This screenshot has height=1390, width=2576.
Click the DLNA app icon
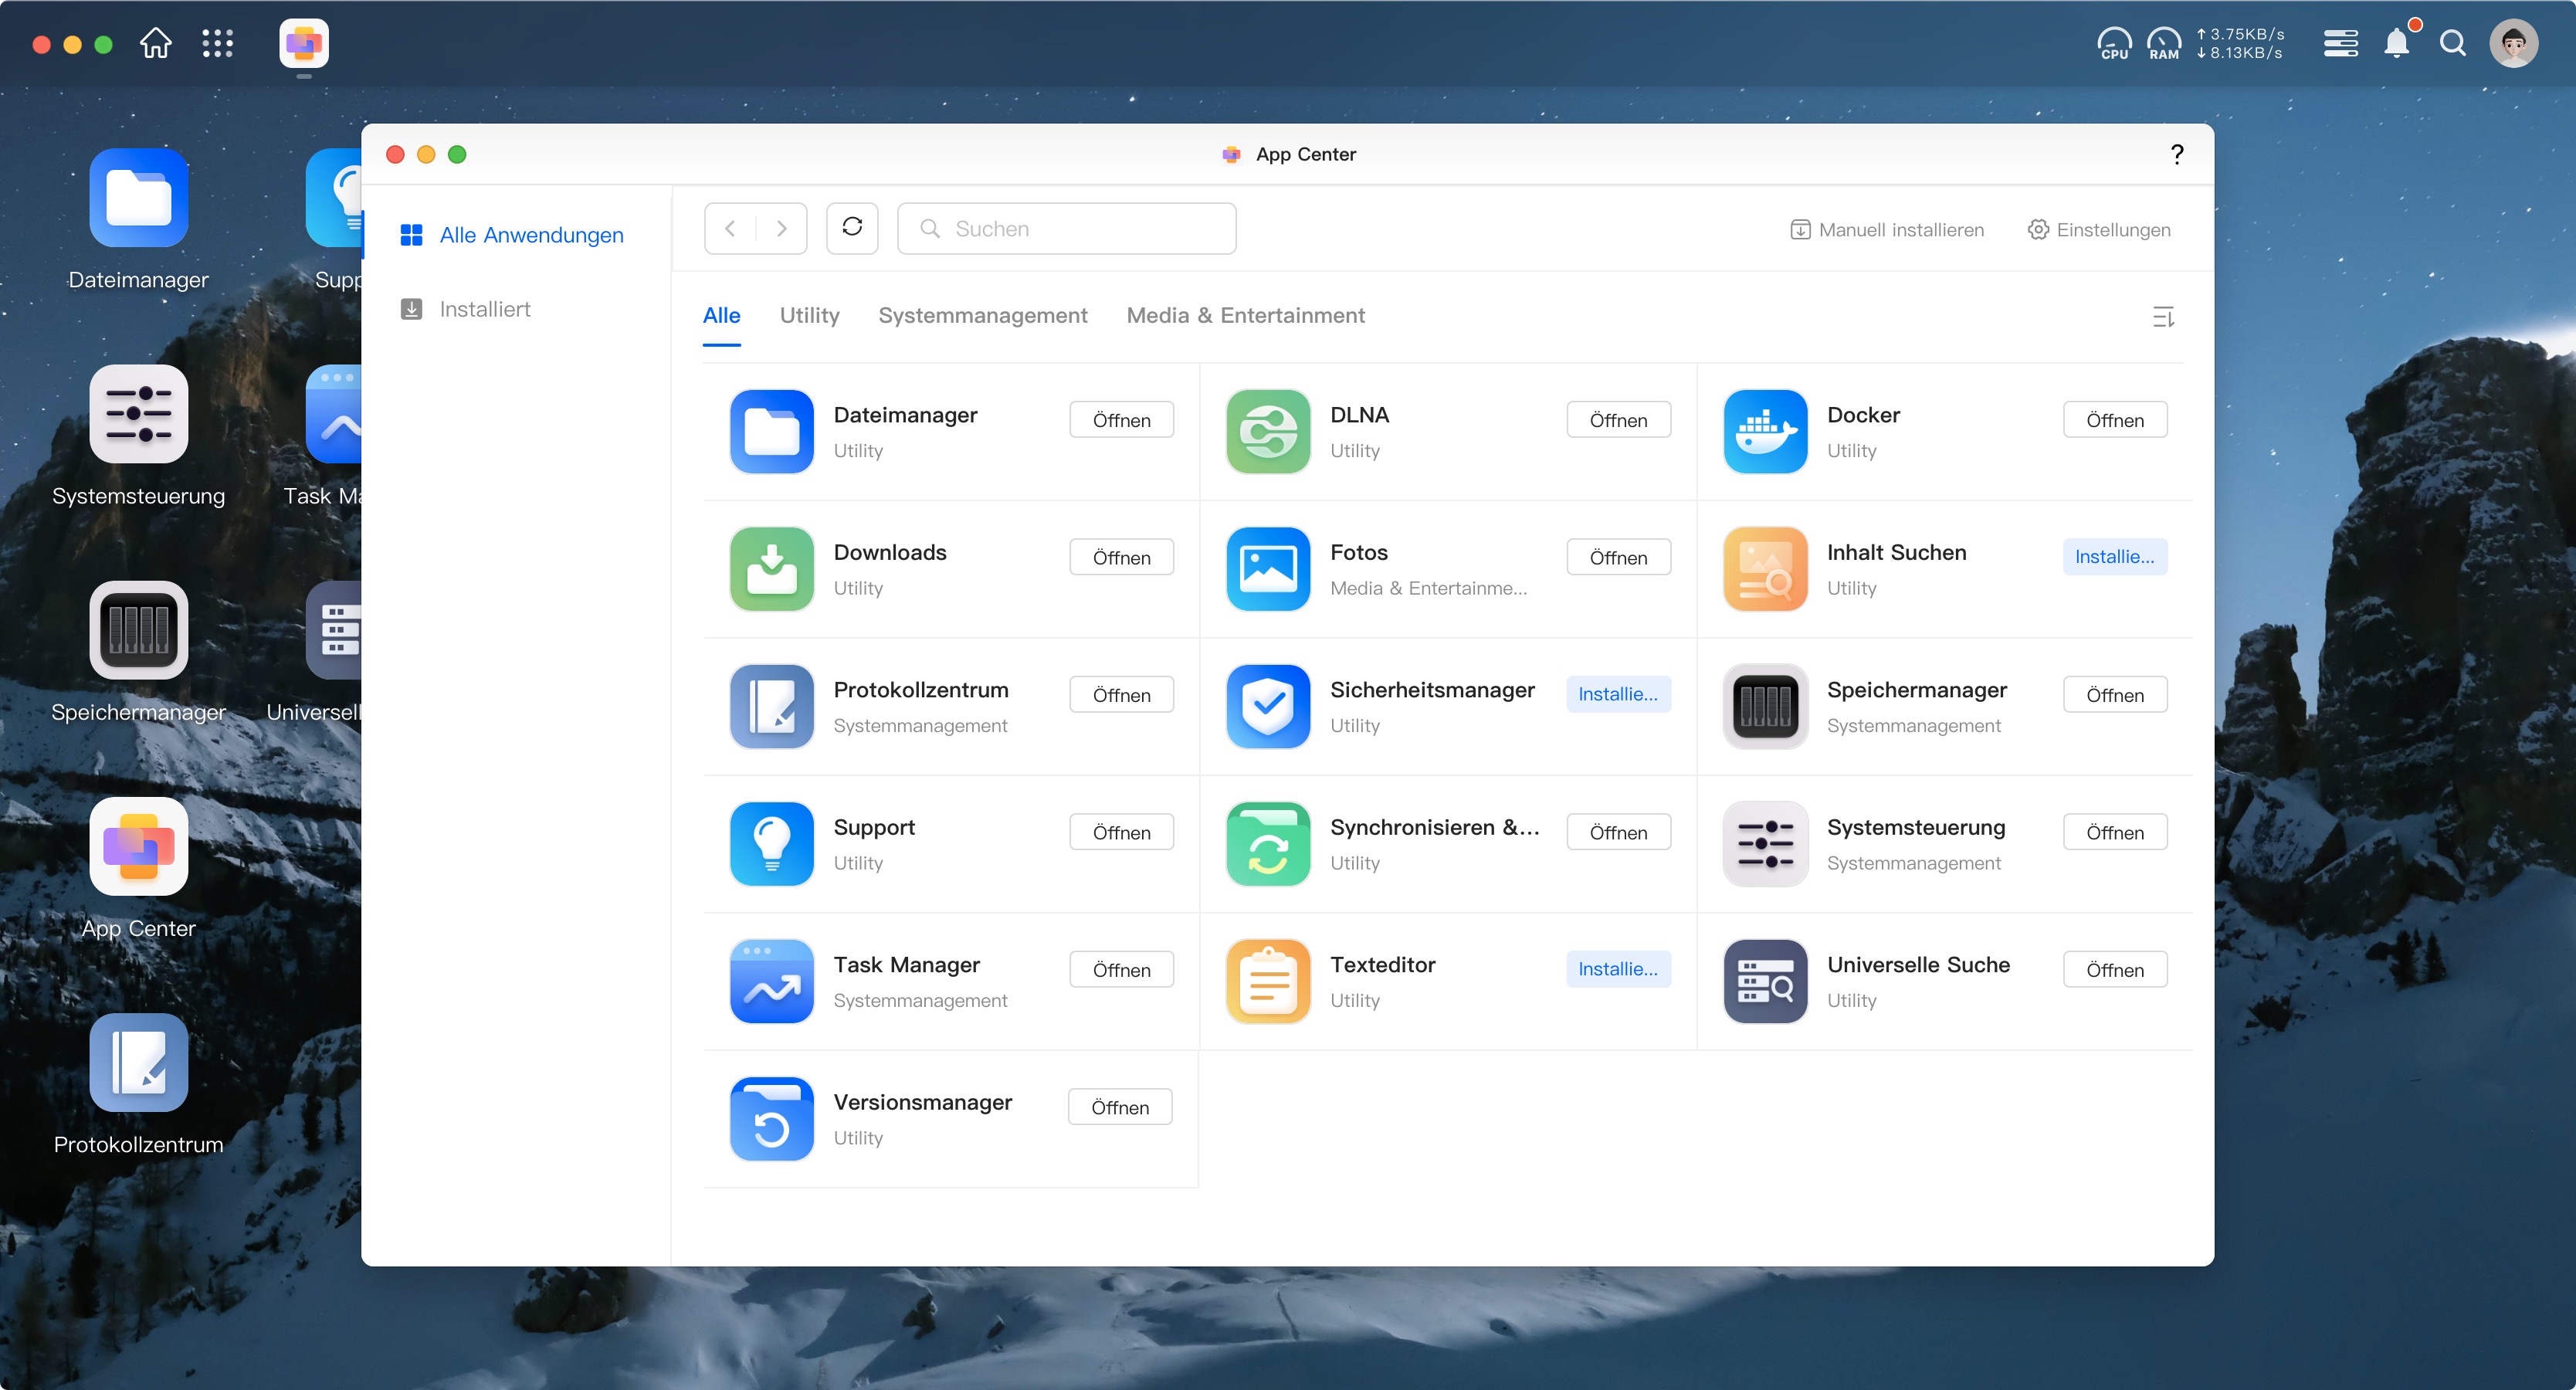(1268, 431)
